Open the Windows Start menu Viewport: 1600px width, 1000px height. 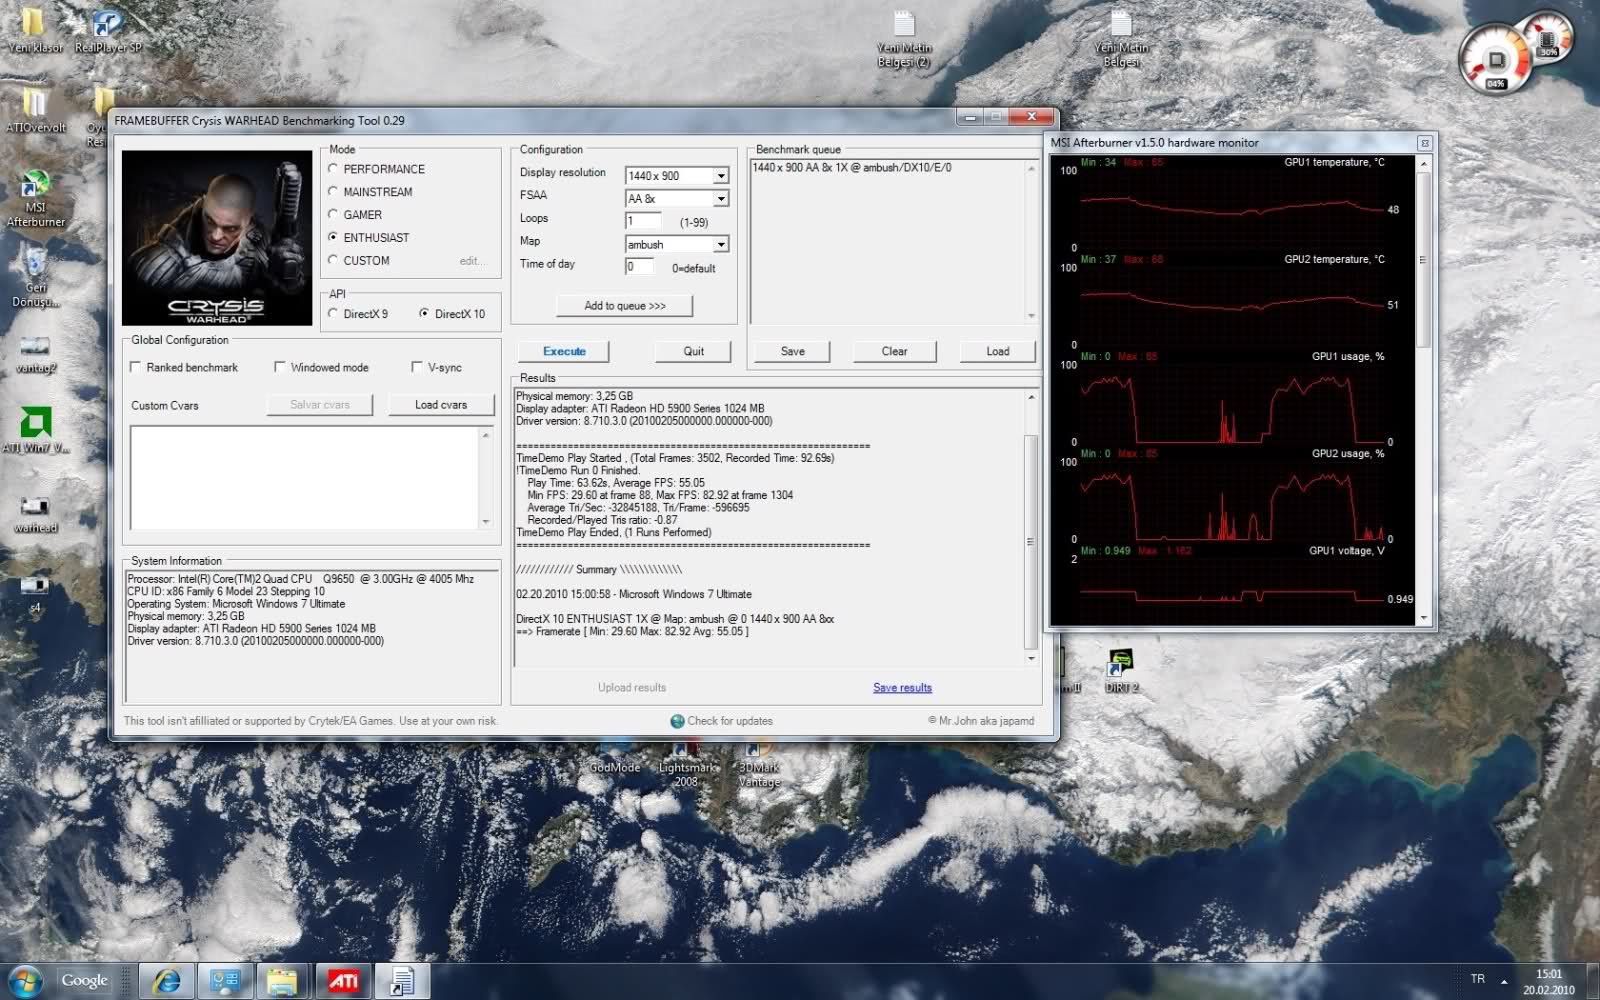(24, 981)
